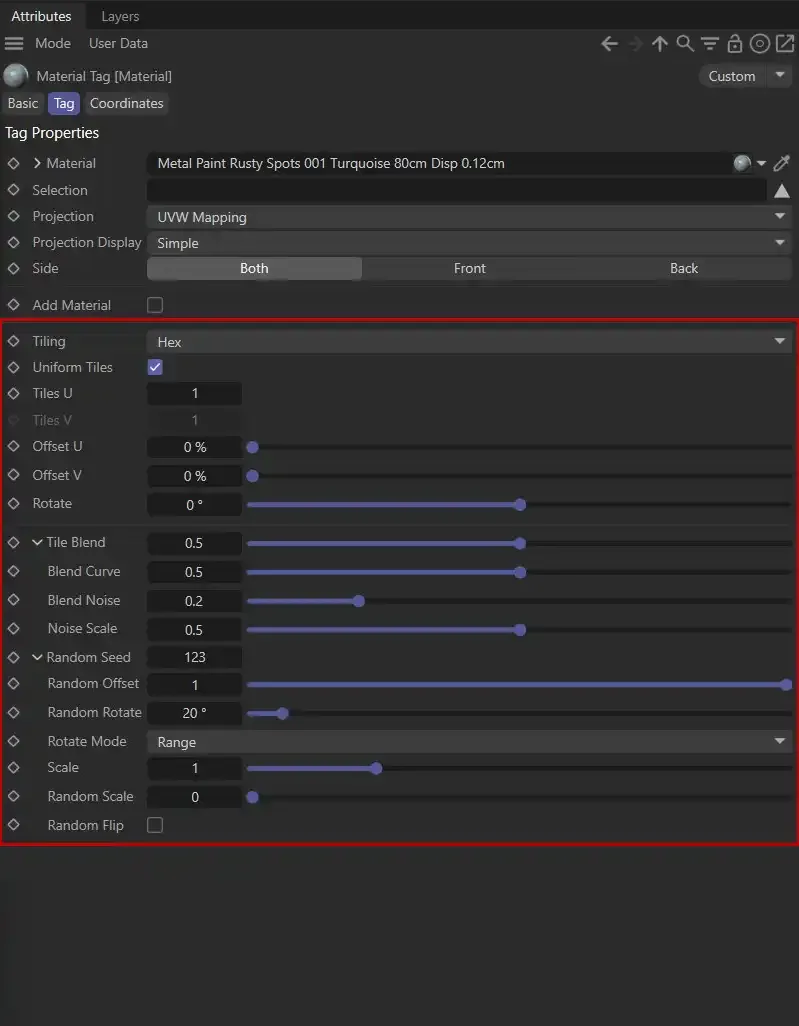This screenshot has height=1026, width=799.
Task: Click the Rotate slider handle
Action: [x=520, y=505]
